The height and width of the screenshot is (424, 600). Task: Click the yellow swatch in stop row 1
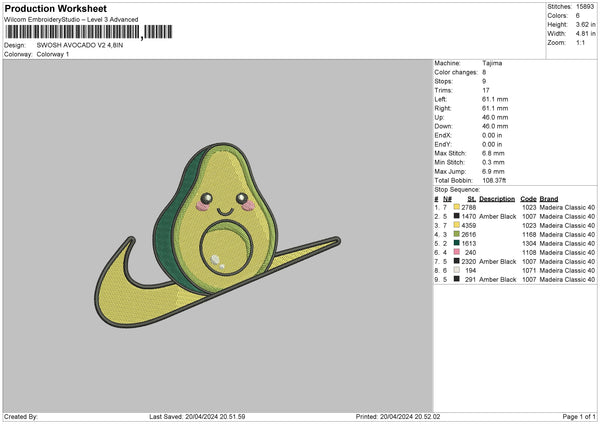click(x=456, y=207)
